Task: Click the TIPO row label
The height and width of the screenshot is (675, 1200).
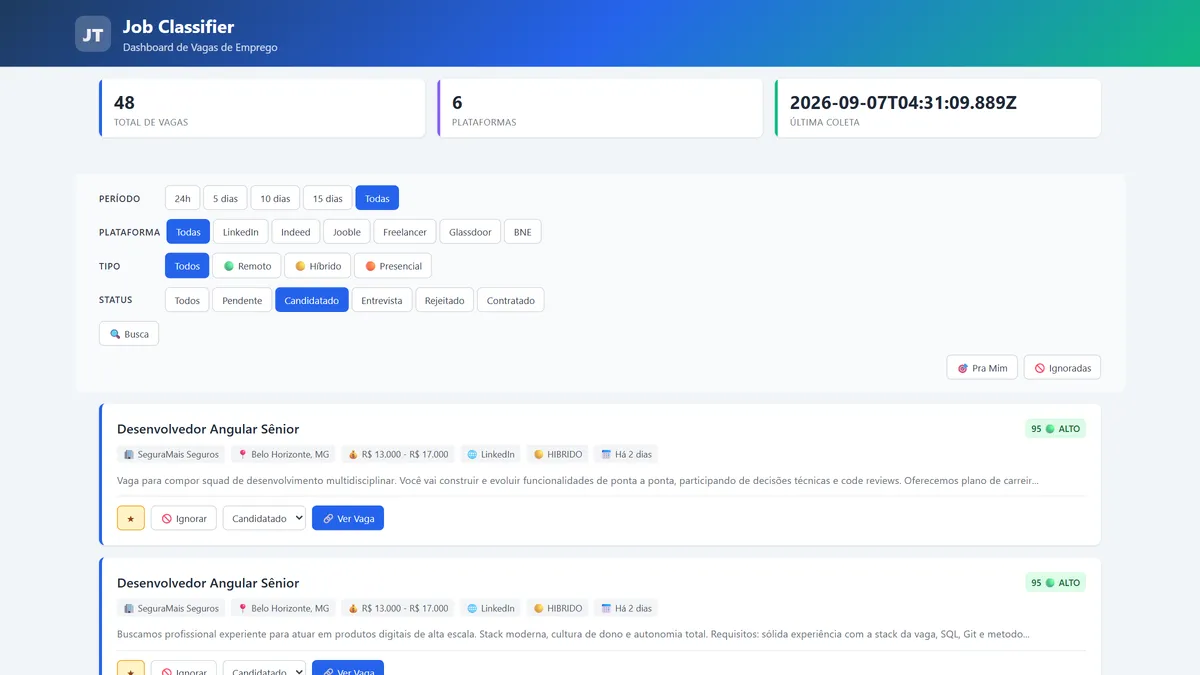Action: pyautogui.click(x=110, y=266)
